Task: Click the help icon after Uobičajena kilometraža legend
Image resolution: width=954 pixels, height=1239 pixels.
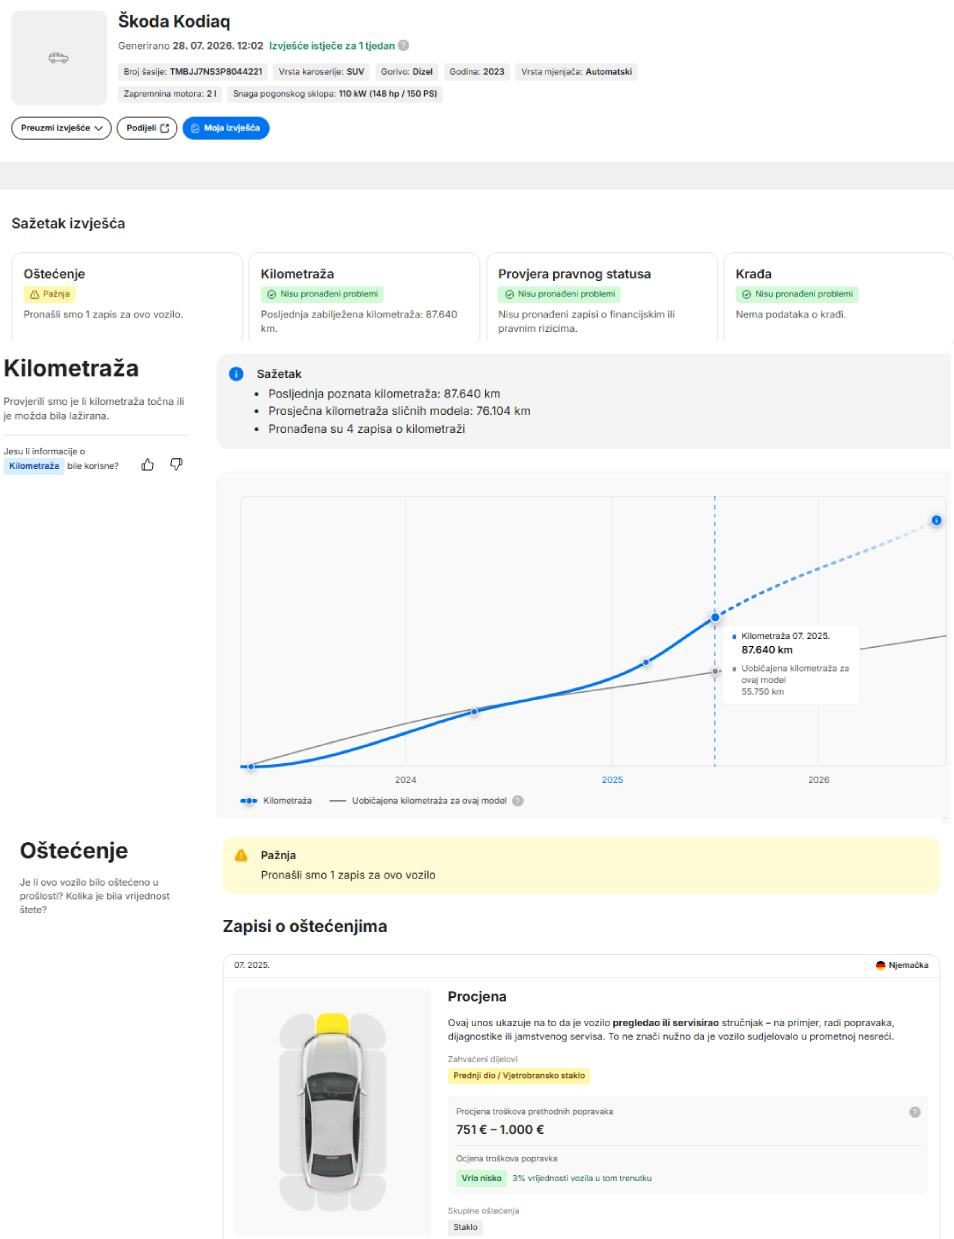Action: click(x=518, y=801)
